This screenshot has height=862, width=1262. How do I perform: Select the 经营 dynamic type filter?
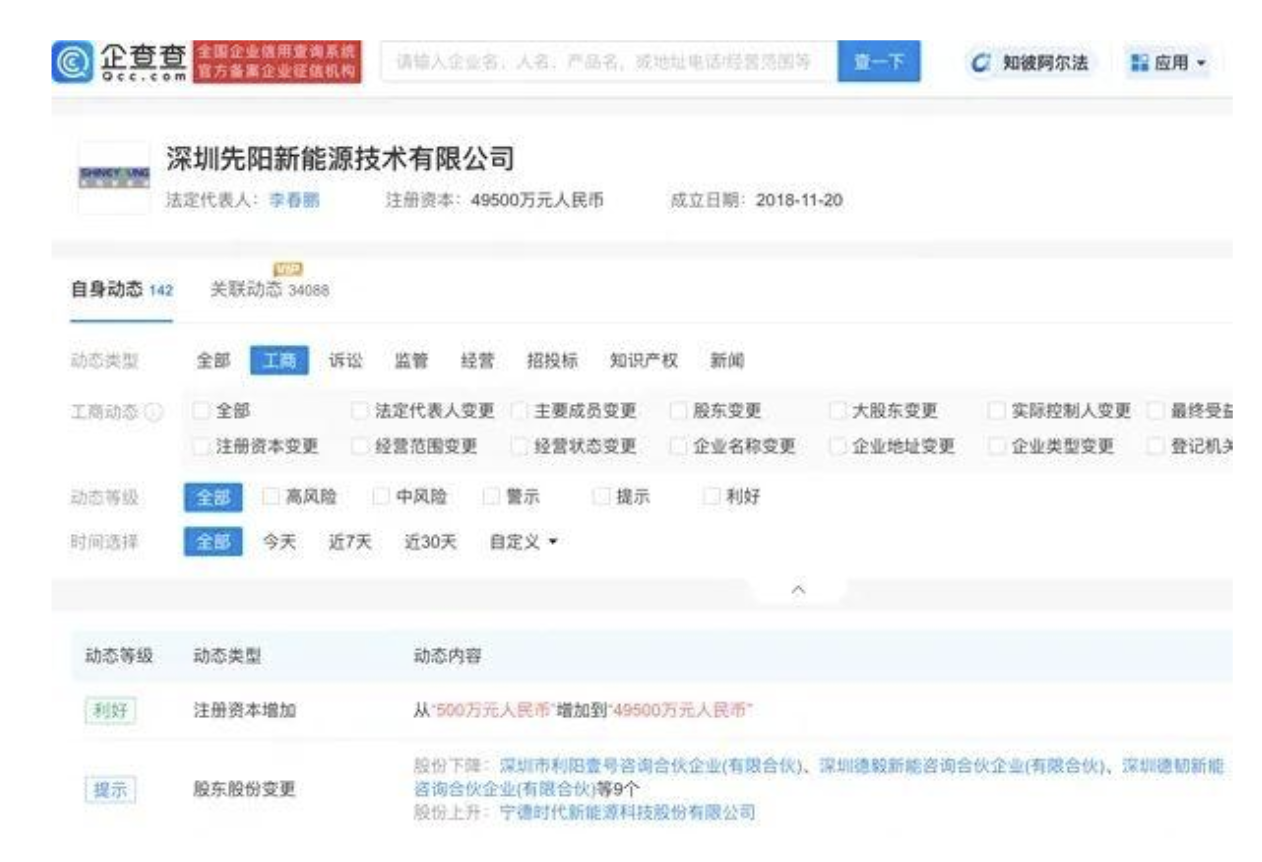[477, 361]
